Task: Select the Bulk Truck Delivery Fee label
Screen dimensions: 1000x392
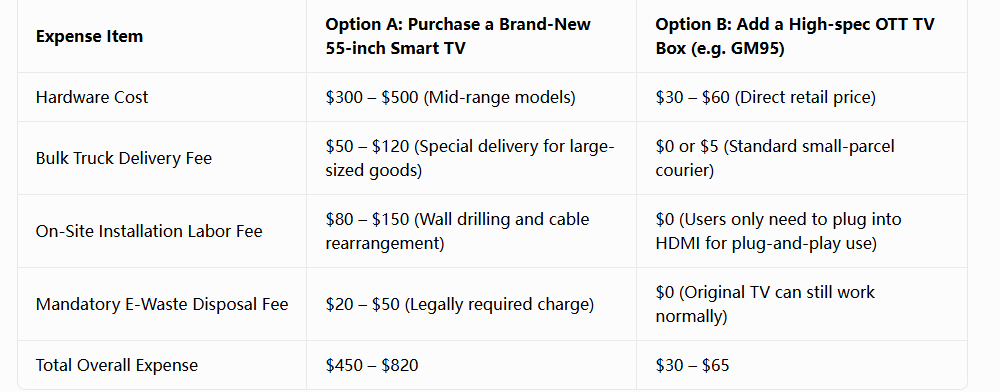Action: [x=124, y=158]
